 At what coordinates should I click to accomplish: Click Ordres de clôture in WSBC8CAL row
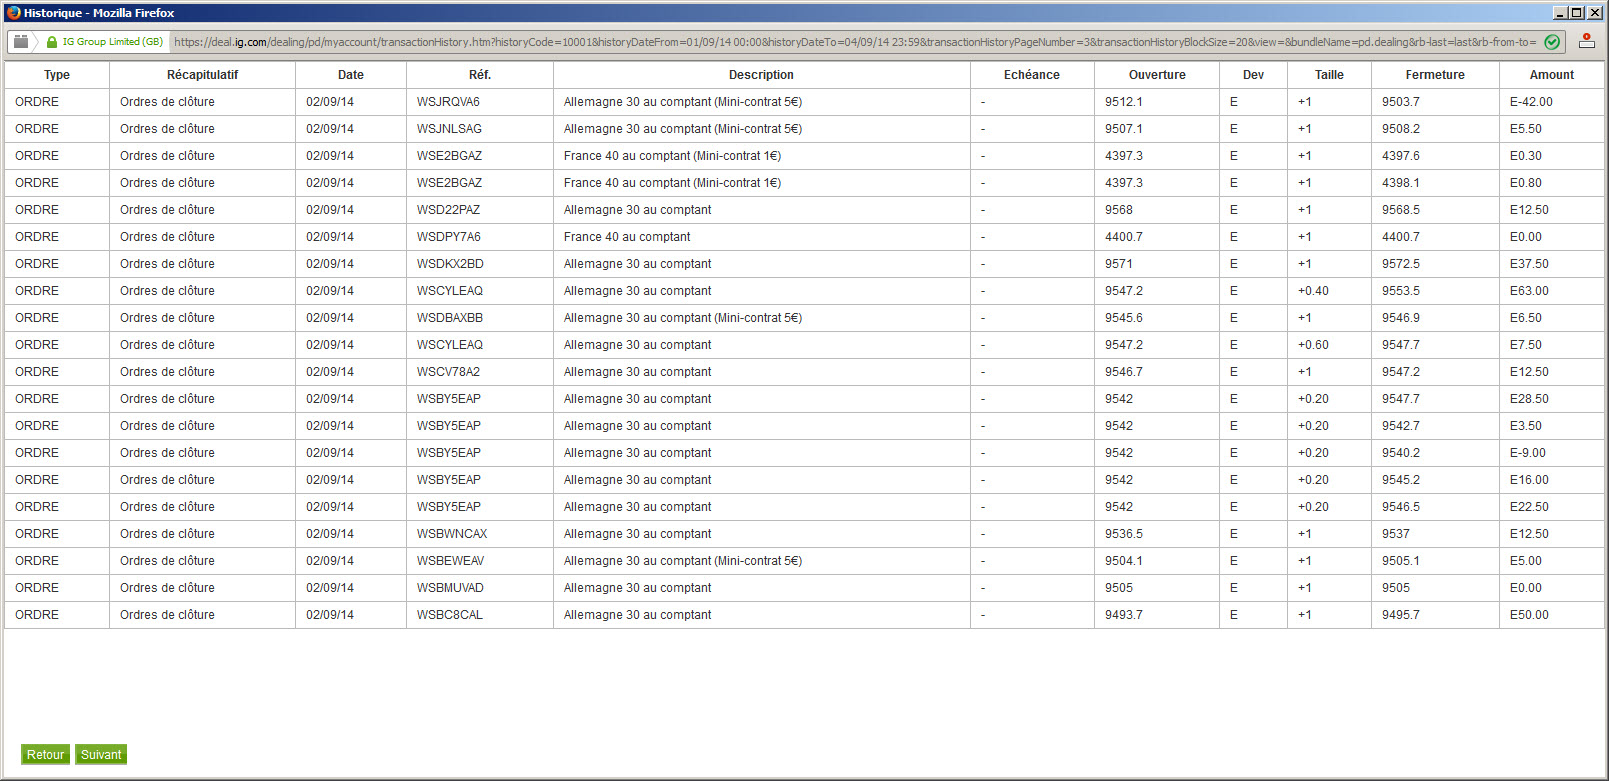tap(167, 615)
